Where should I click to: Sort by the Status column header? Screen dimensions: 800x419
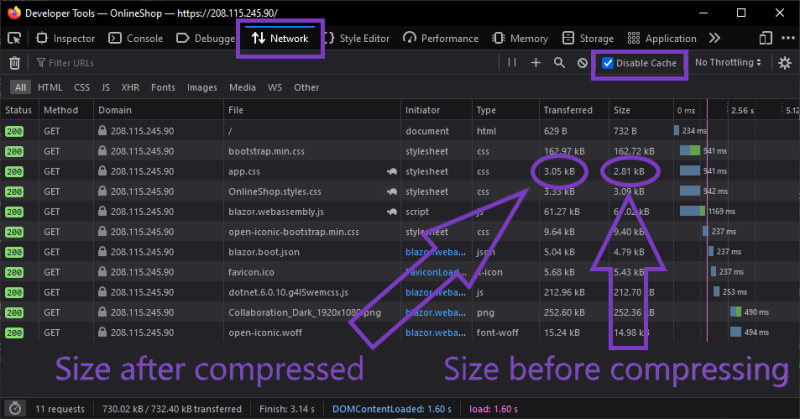pyautogui.click(x=19, y=110)
